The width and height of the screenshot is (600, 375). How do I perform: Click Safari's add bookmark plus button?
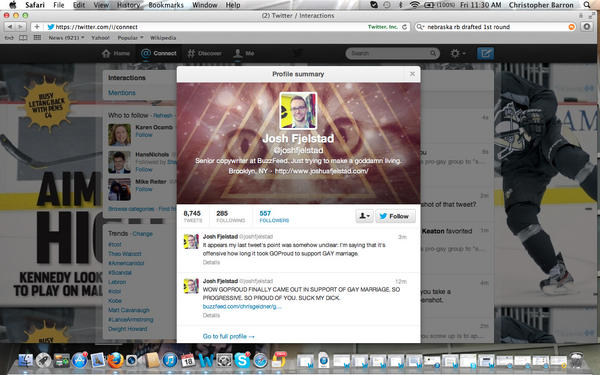[37, 27]
